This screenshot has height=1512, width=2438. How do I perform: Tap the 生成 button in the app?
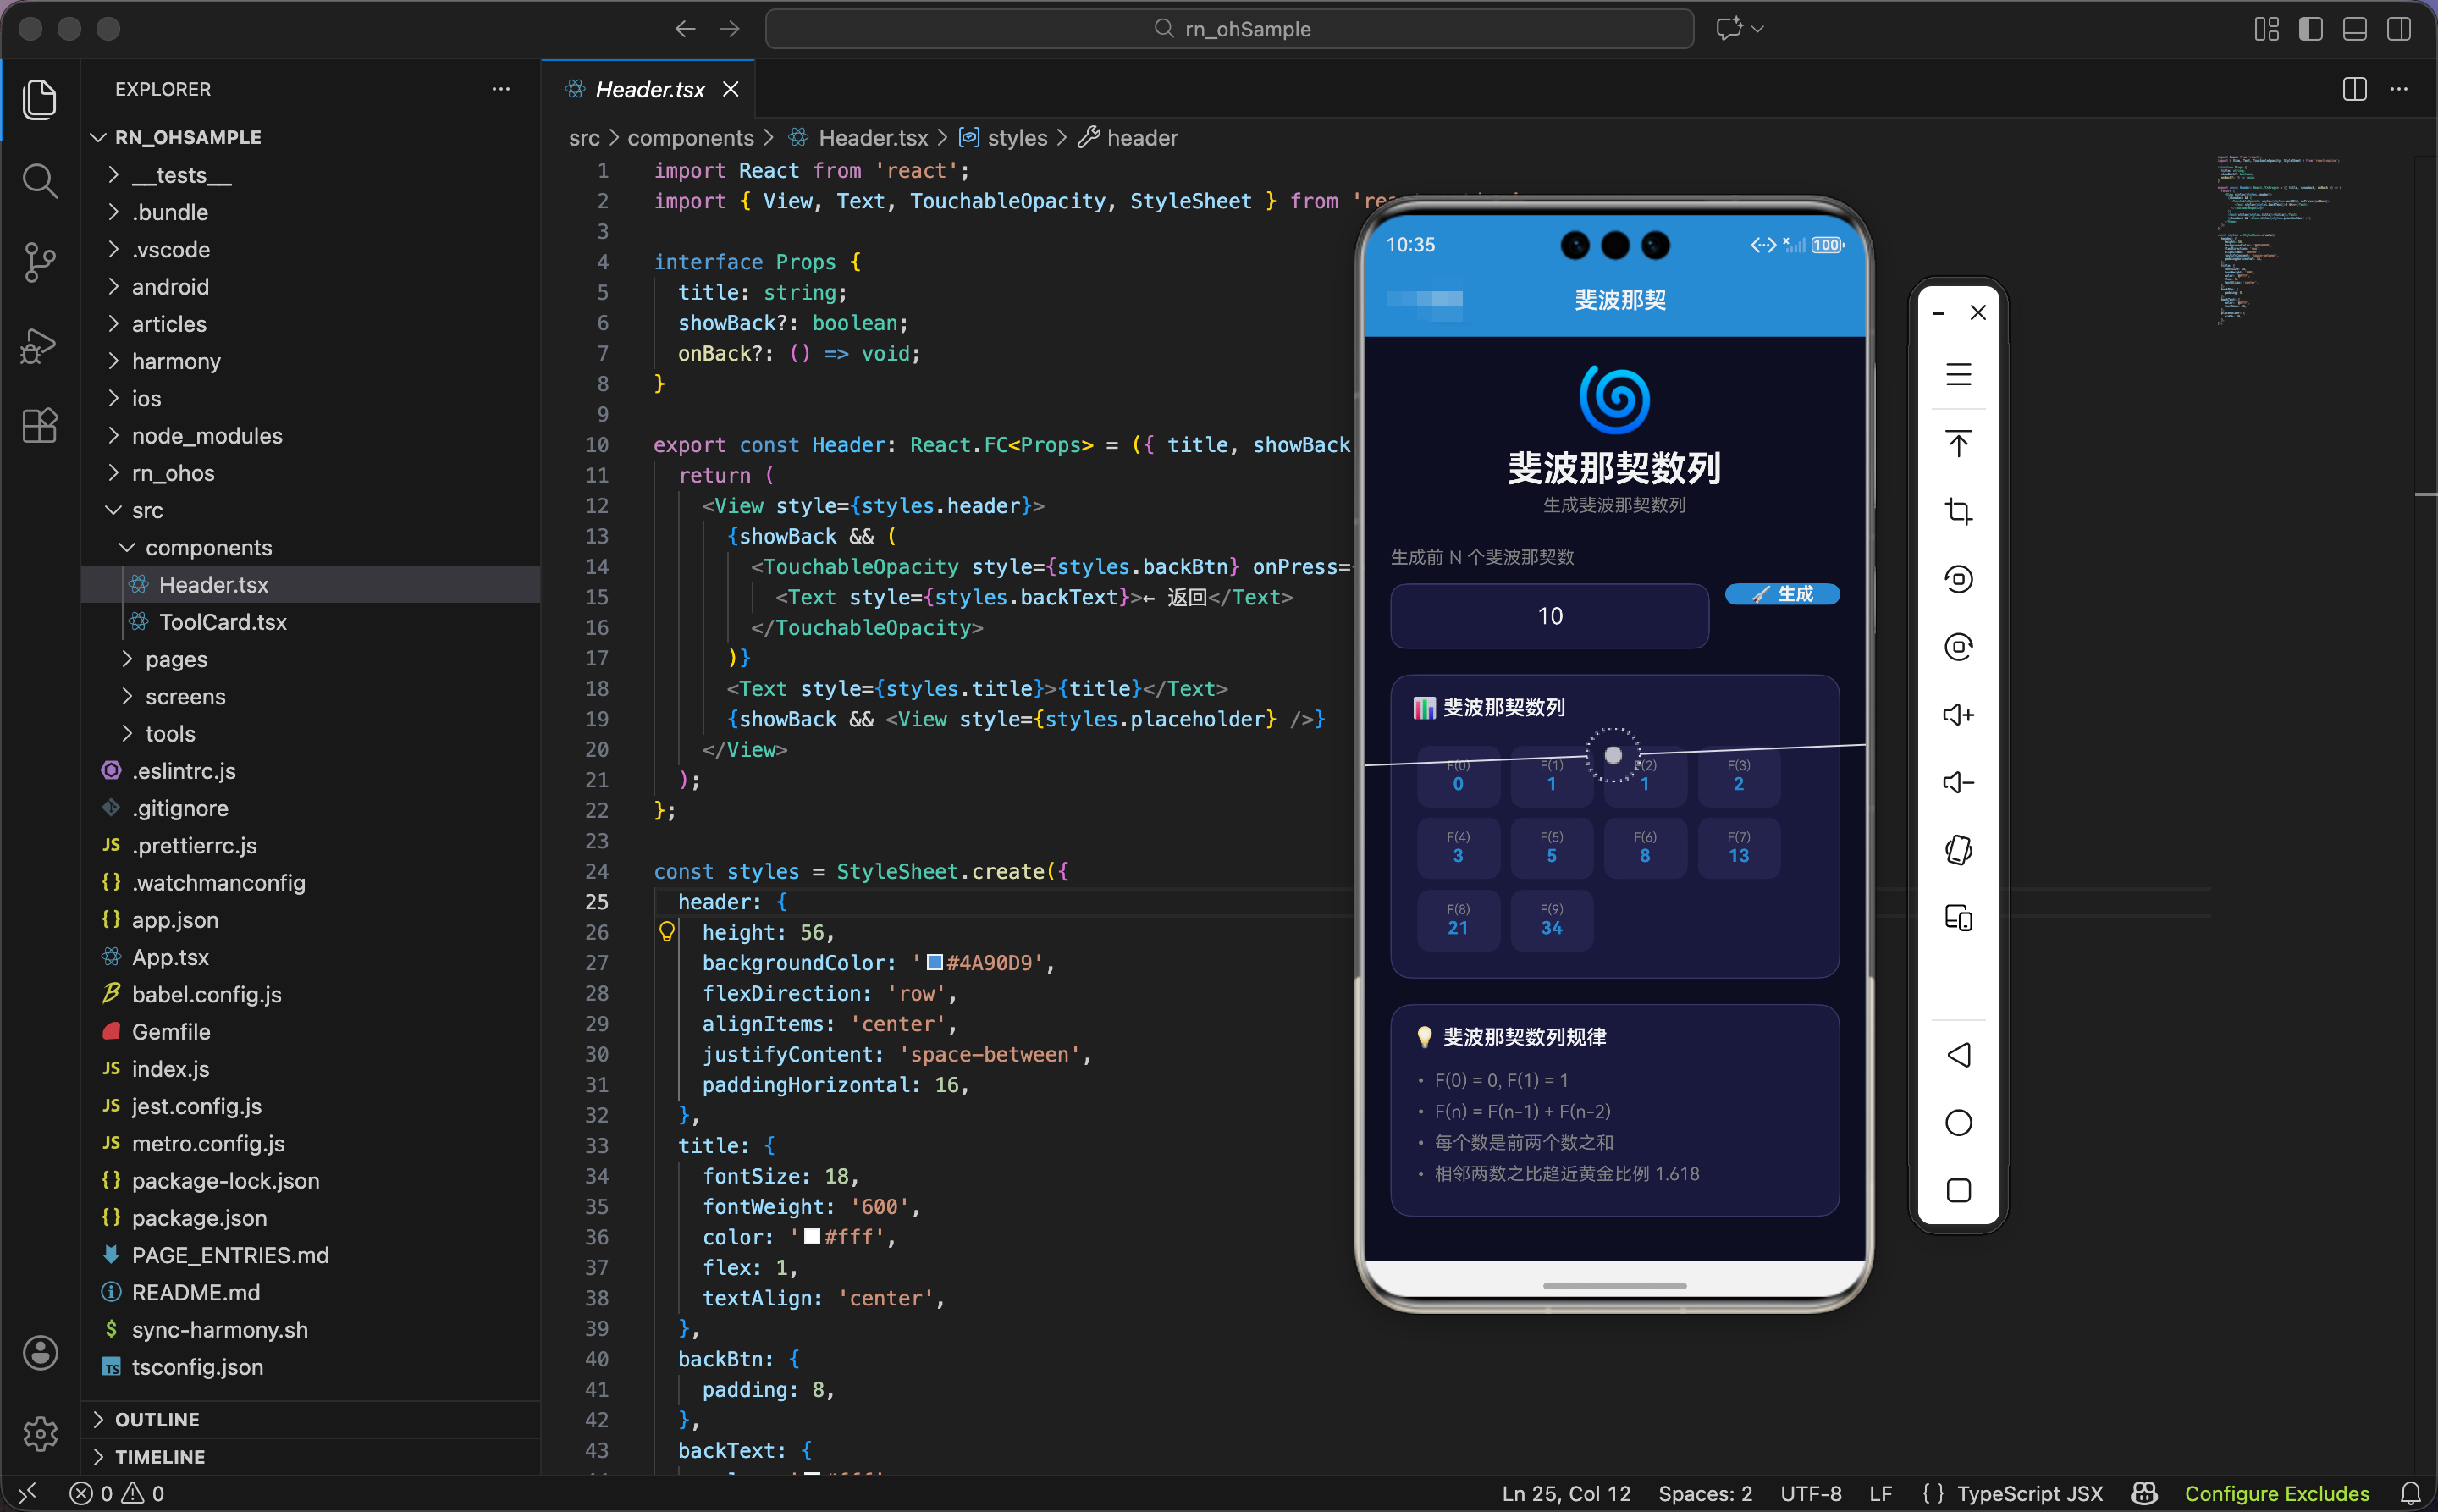[1782, 594]
